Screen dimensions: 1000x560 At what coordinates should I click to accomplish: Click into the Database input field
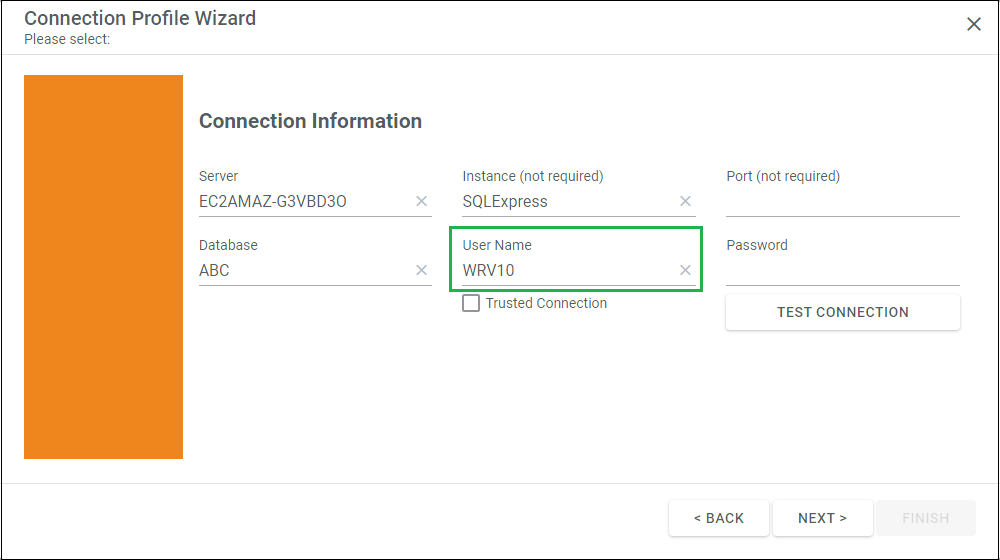point(305,270)
